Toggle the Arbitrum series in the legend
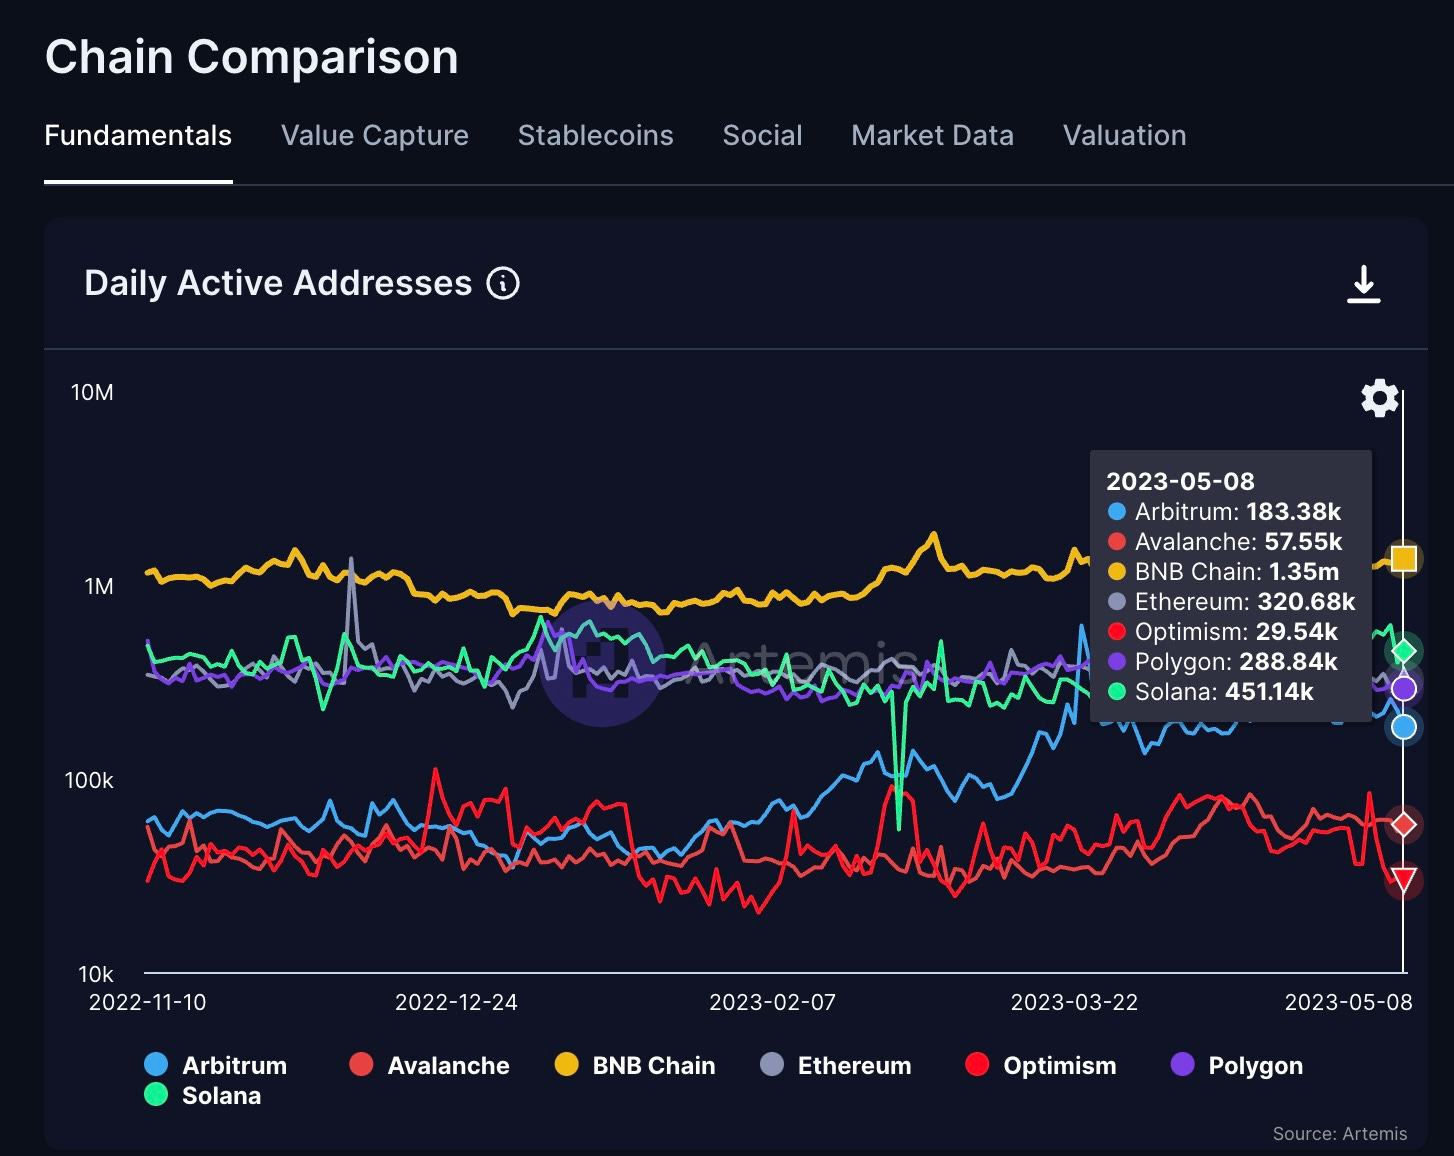This screenshot has width=1454, height=1156. click(216, 1065)
